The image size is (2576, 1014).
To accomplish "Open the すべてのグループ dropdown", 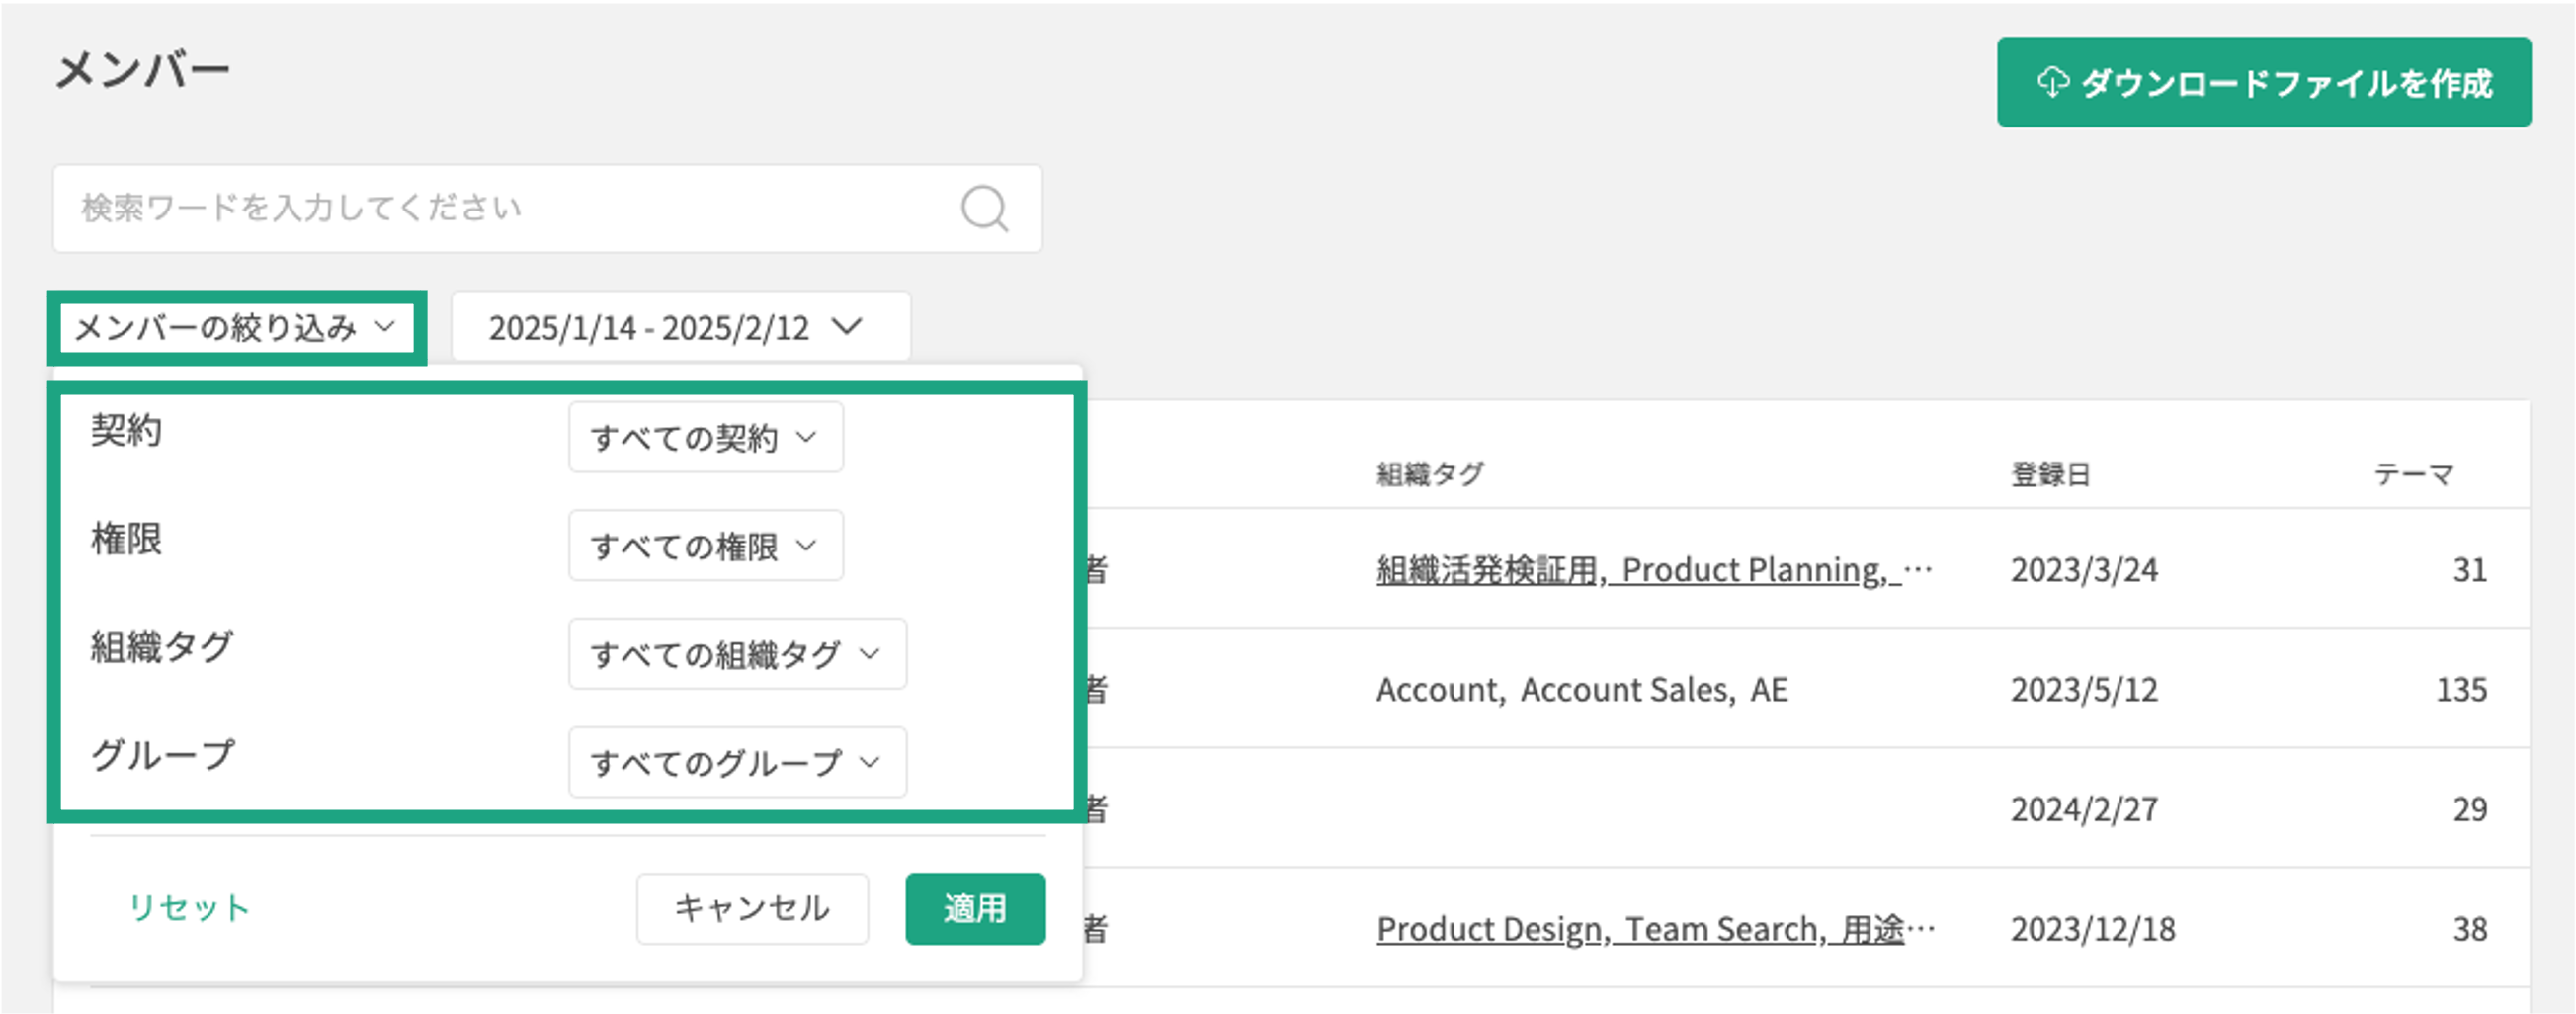I will tap(737, 763).
